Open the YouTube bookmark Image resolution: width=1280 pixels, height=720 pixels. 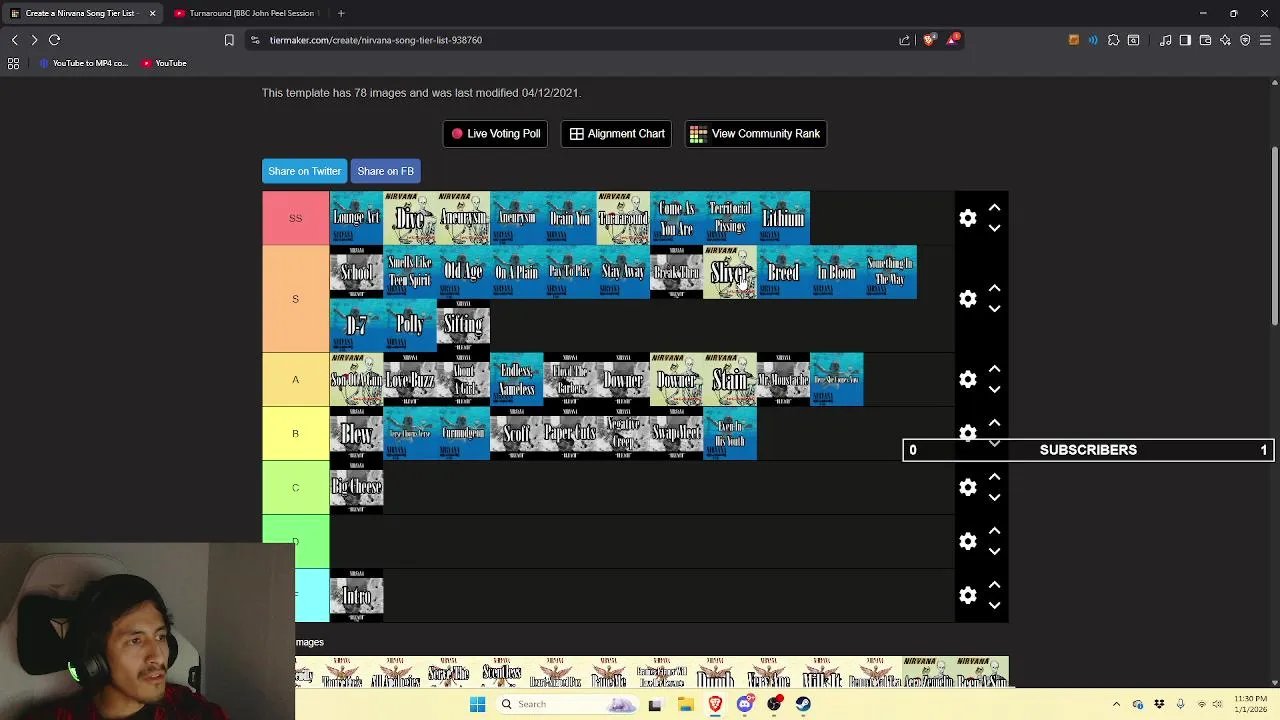(164, 63)
